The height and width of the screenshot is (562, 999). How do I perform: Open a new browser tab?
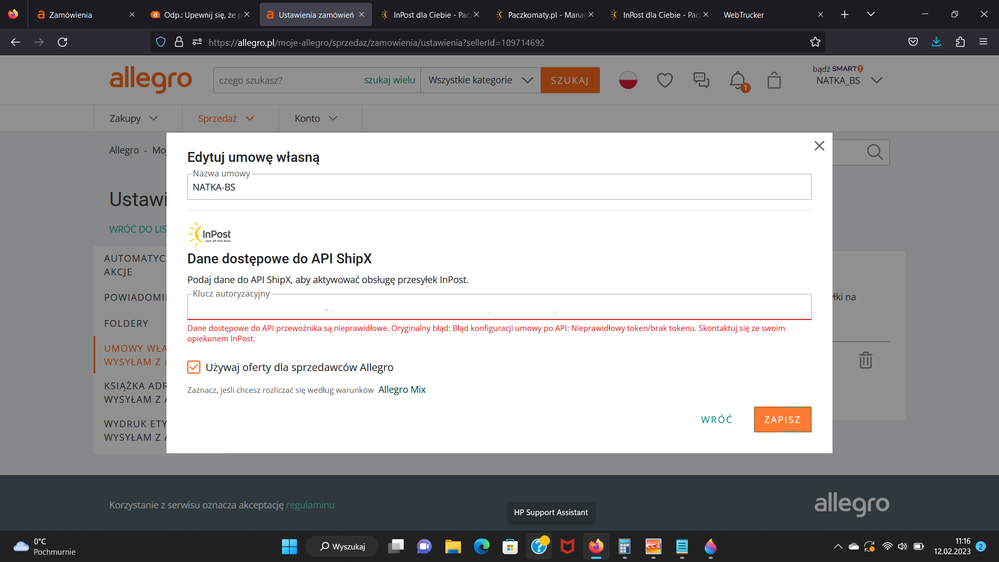click(x=844, y=14)
